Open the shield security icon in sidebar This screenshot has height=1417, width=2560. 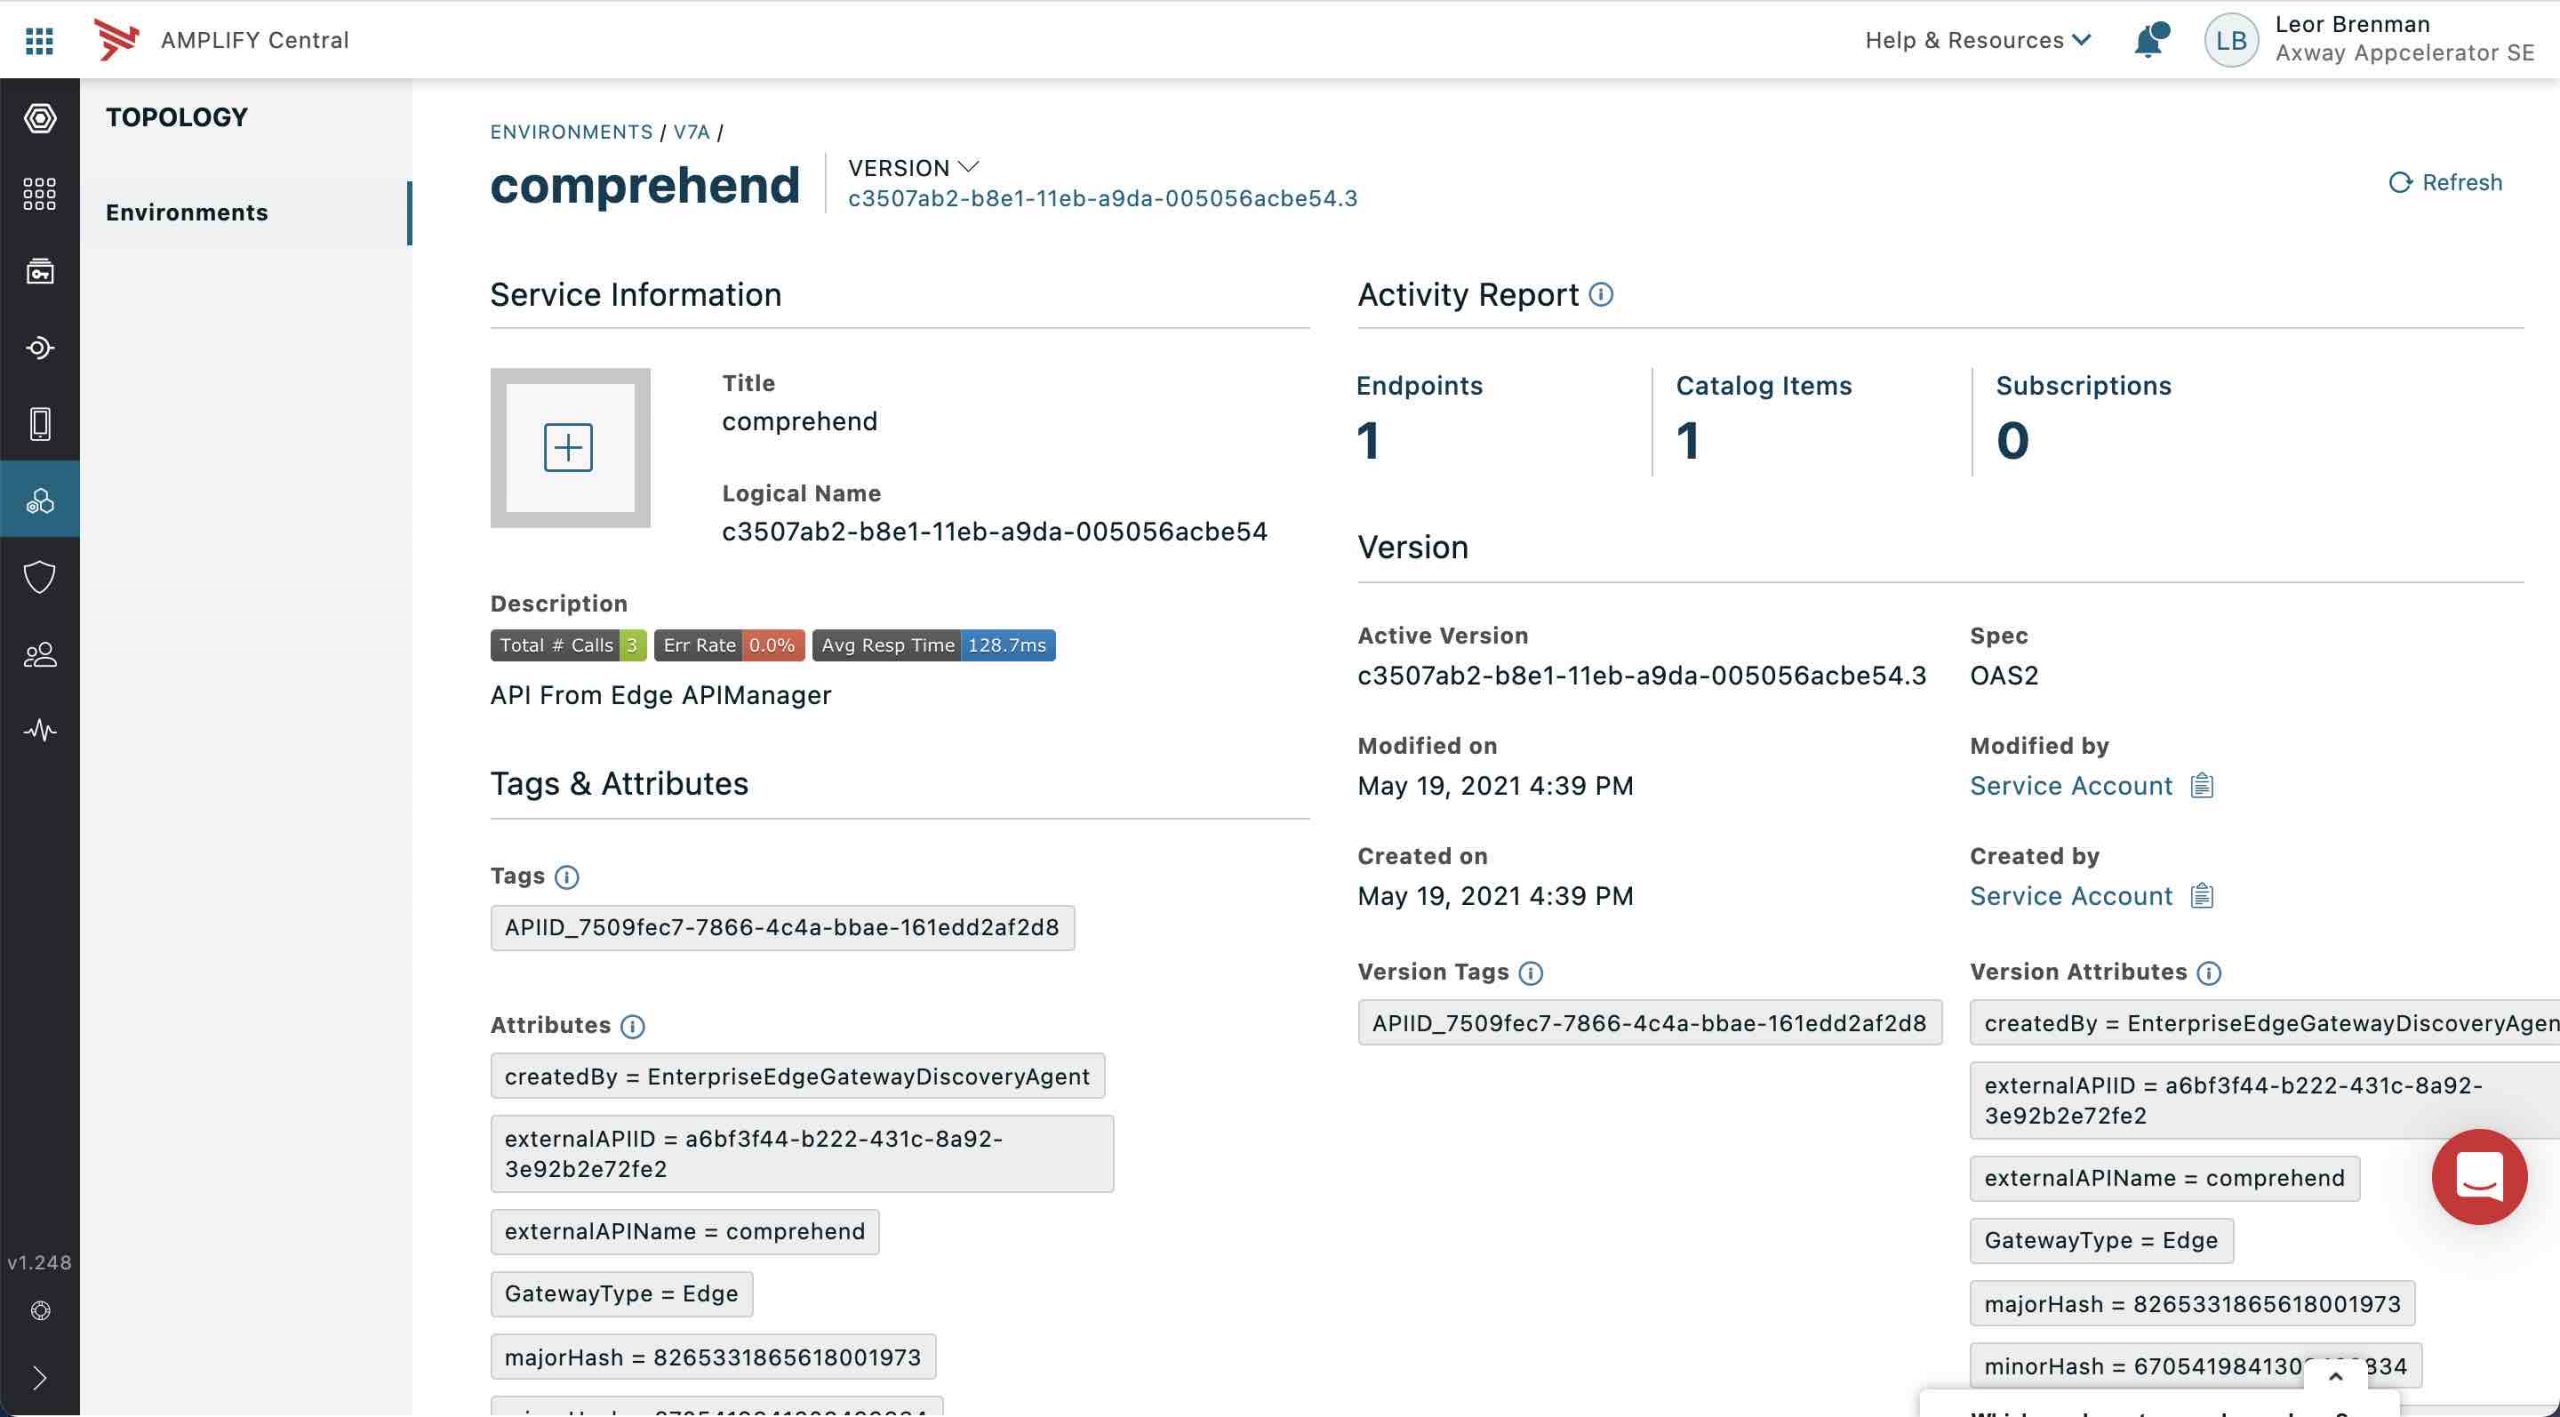coord(40,577)
